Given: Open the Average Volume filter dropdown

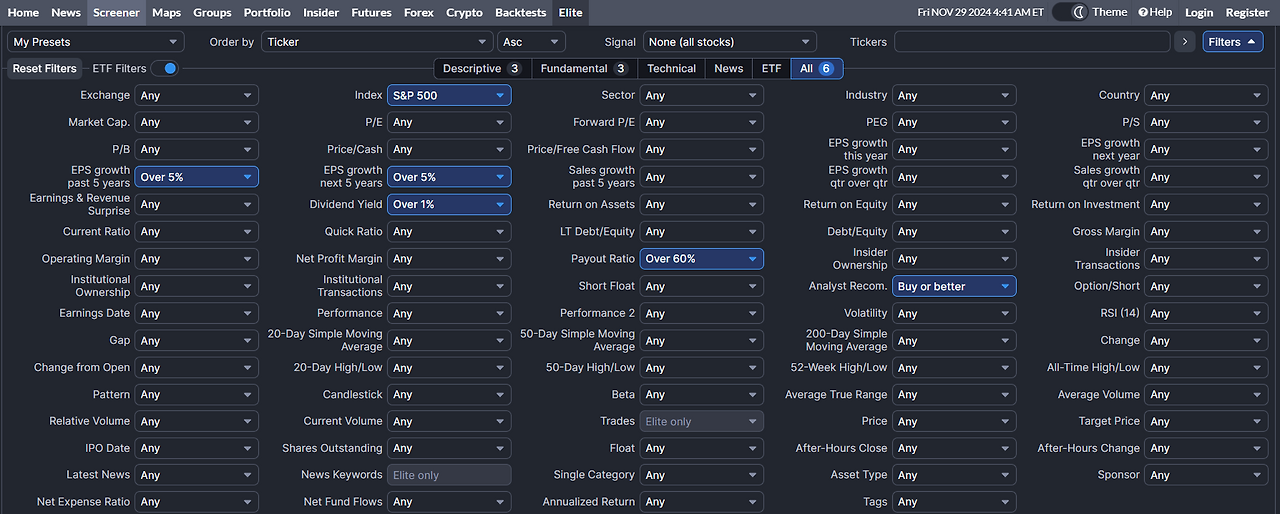Looking at the screenshot, I should click(1206, 394).
